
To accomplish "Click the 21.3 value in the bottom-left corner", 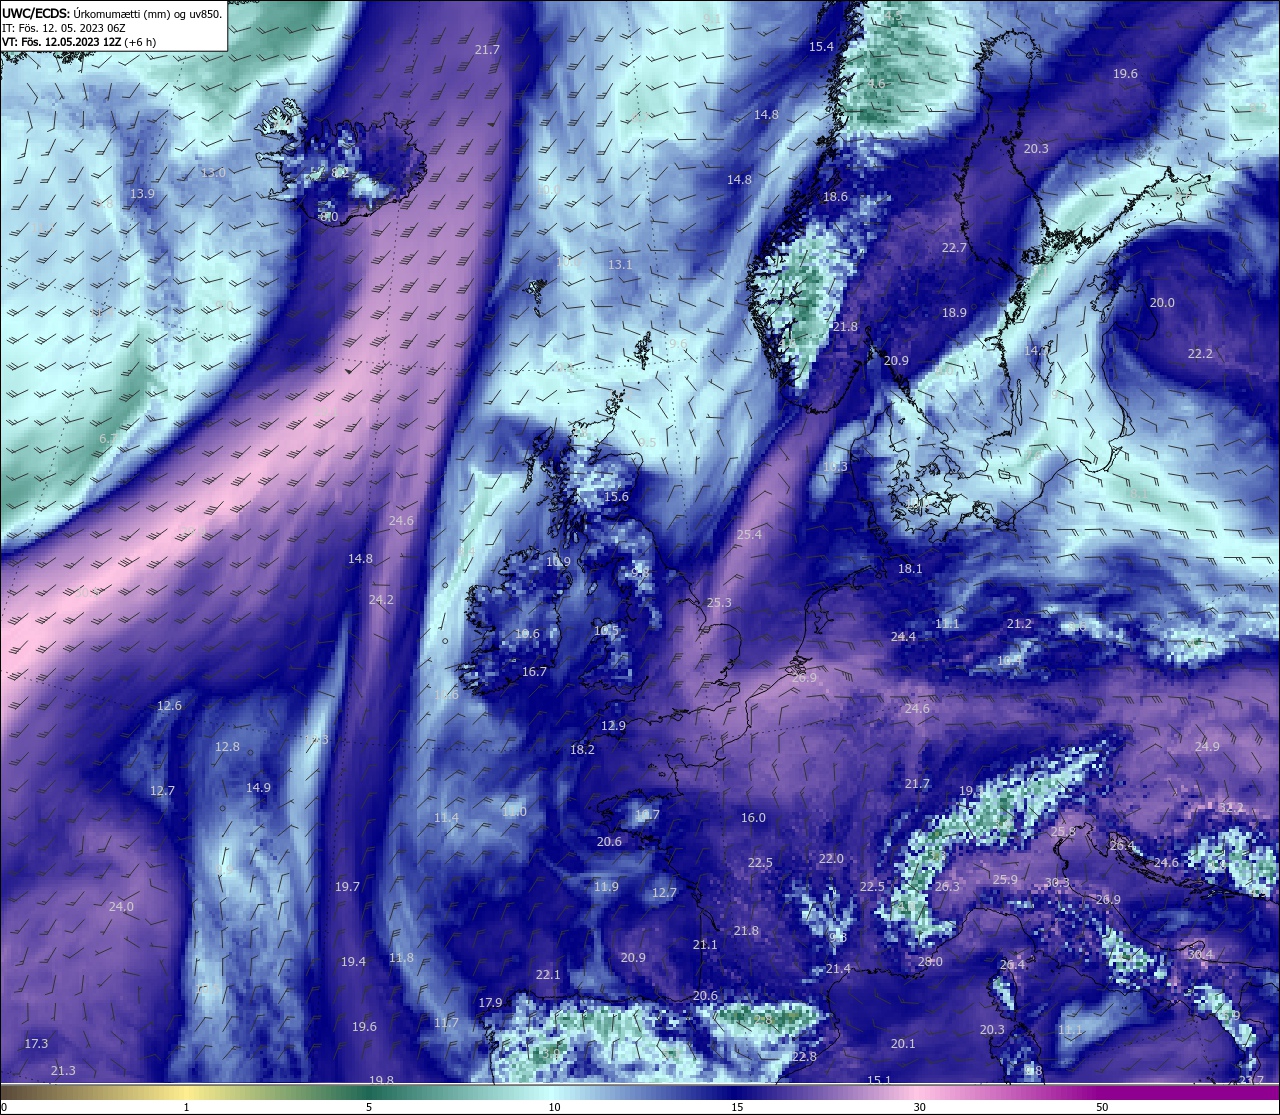I will pyautogui.click(x=63, y=1071).
